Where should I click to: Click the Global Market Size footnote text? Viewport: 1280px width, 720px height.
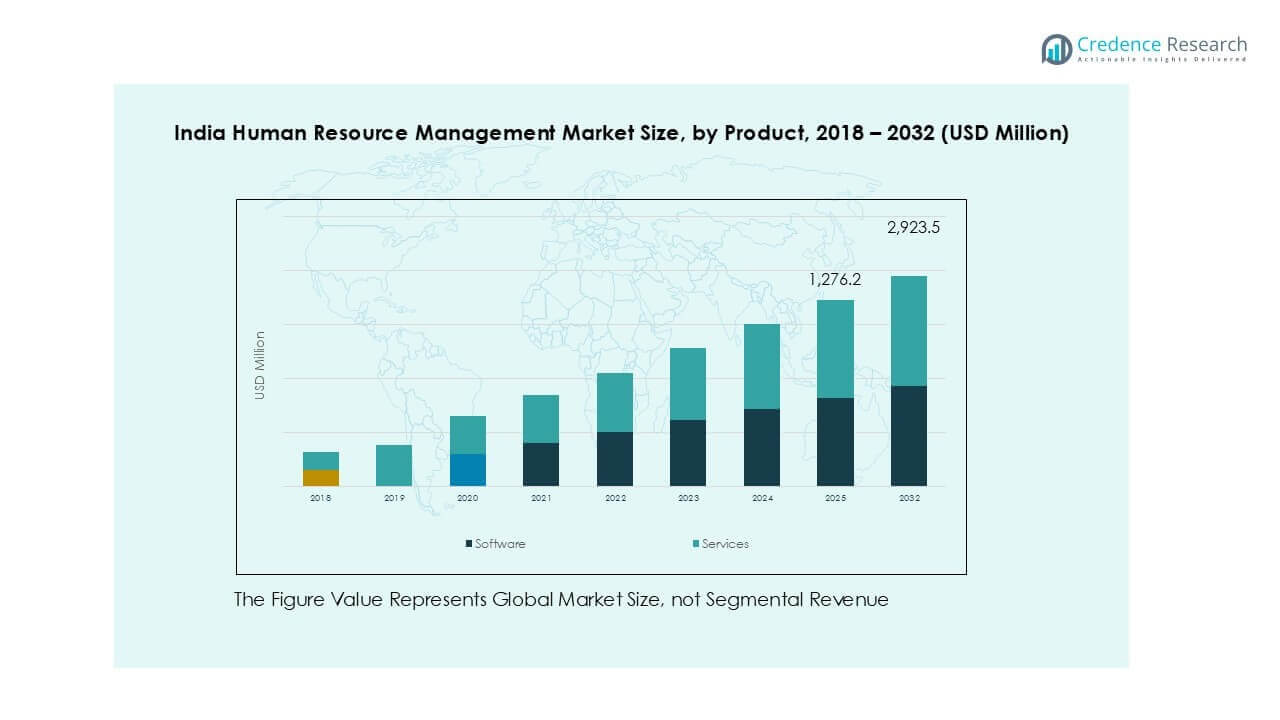click(x=561, y=600)
